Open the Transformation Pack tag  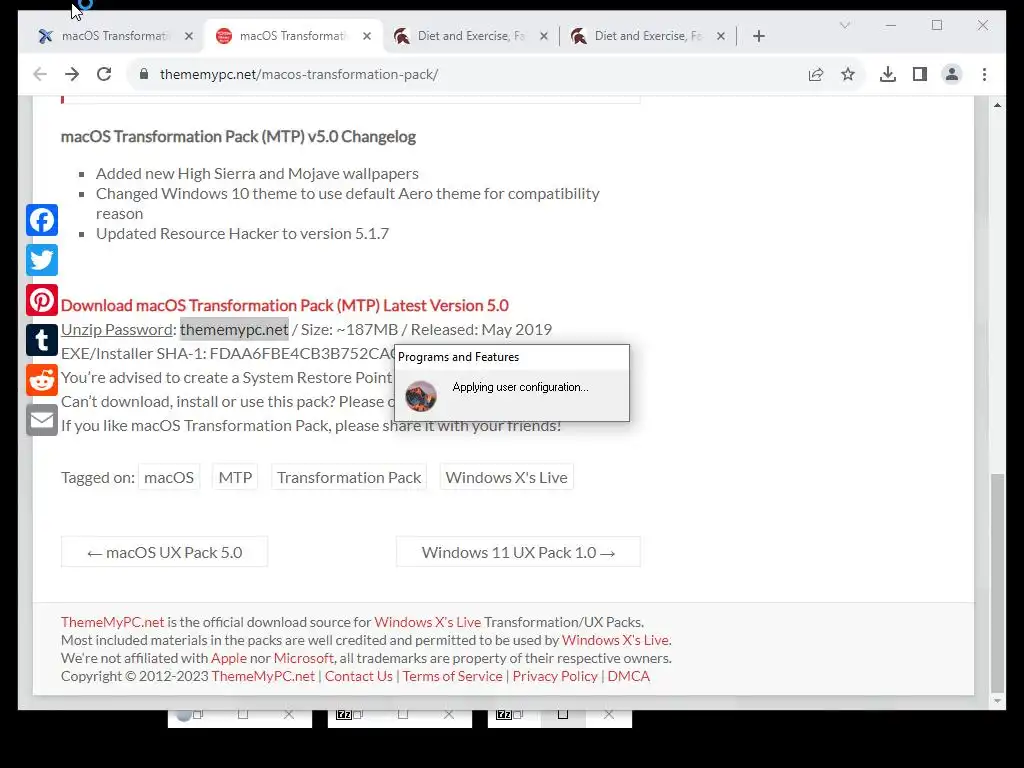tap(349, 477)
